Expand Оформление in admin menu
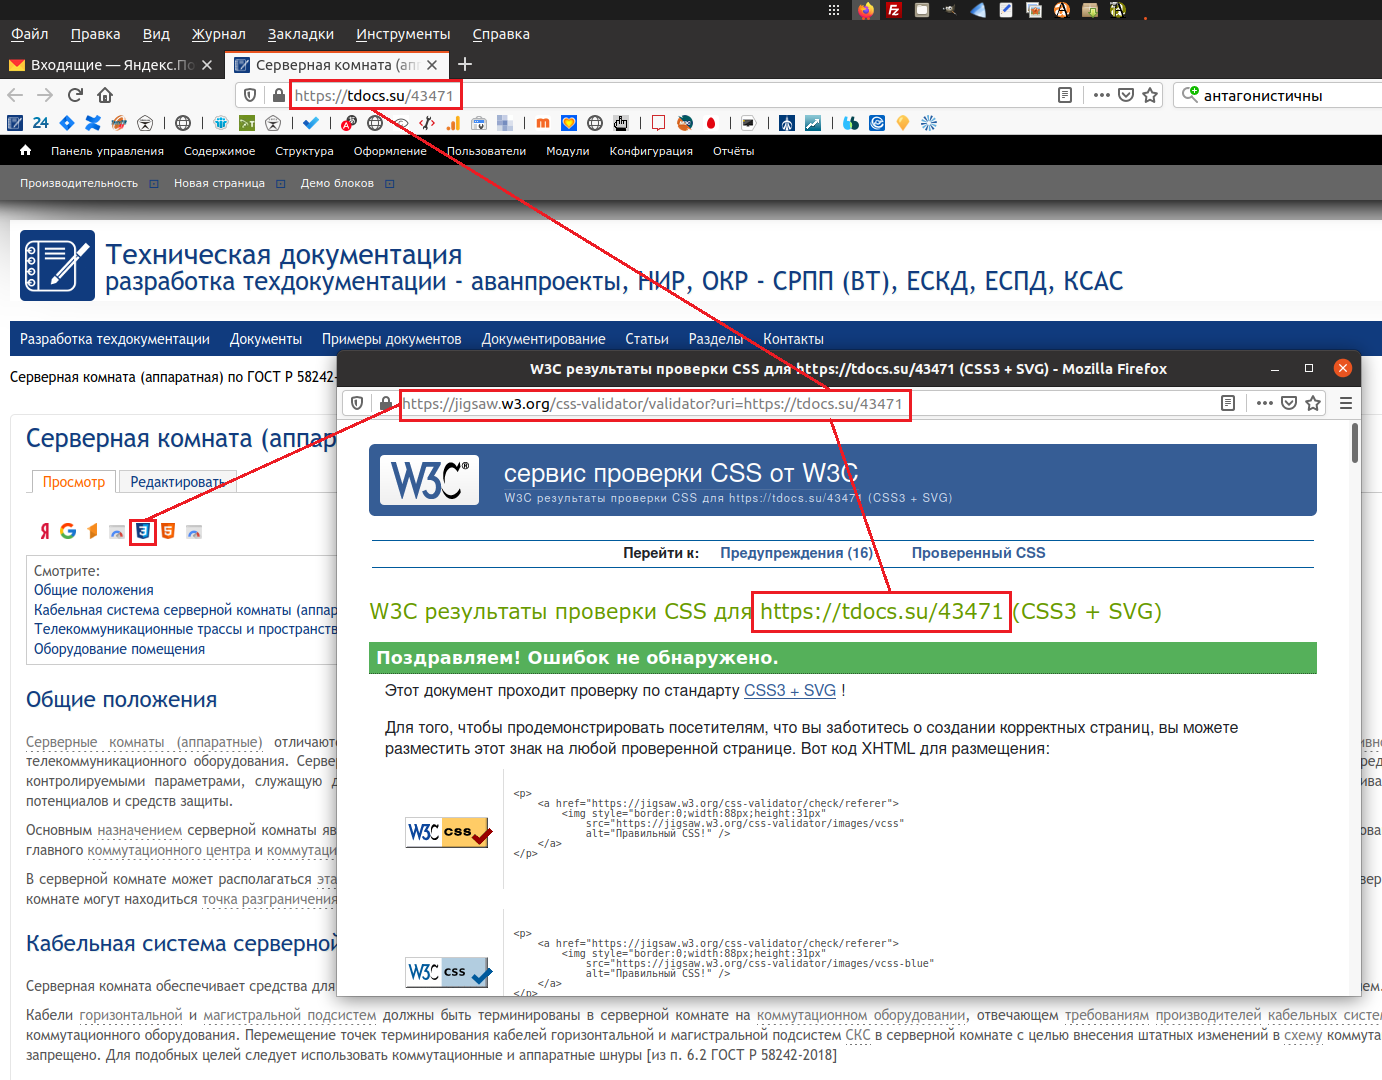This screenshot has width=1382, height=1080. click(x=390, y=151)
